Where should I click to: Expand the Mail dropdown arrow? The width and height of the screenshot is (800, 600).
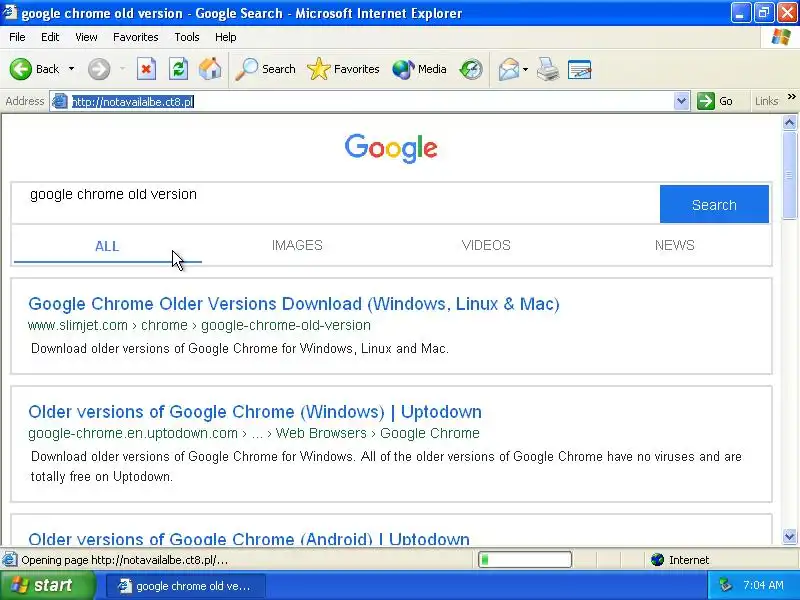[526, 69]
